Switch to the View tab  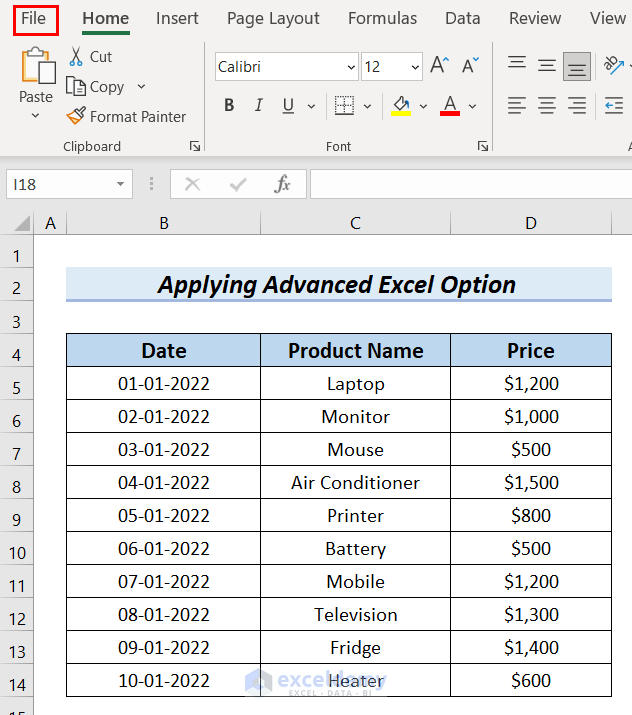[607, 19]
